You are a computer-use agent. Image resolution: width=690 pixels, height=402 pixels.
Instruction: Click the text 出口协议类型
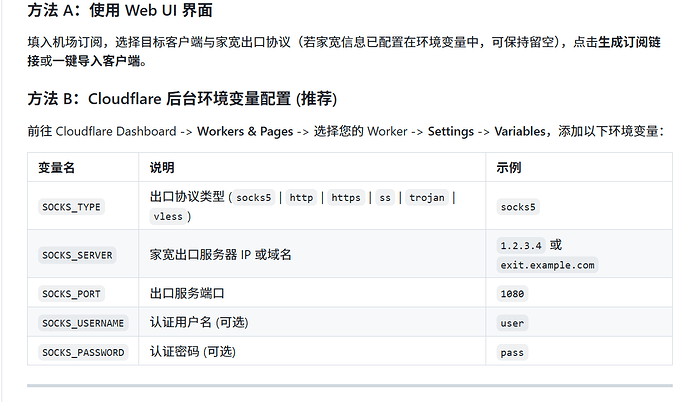pos(187,197)
